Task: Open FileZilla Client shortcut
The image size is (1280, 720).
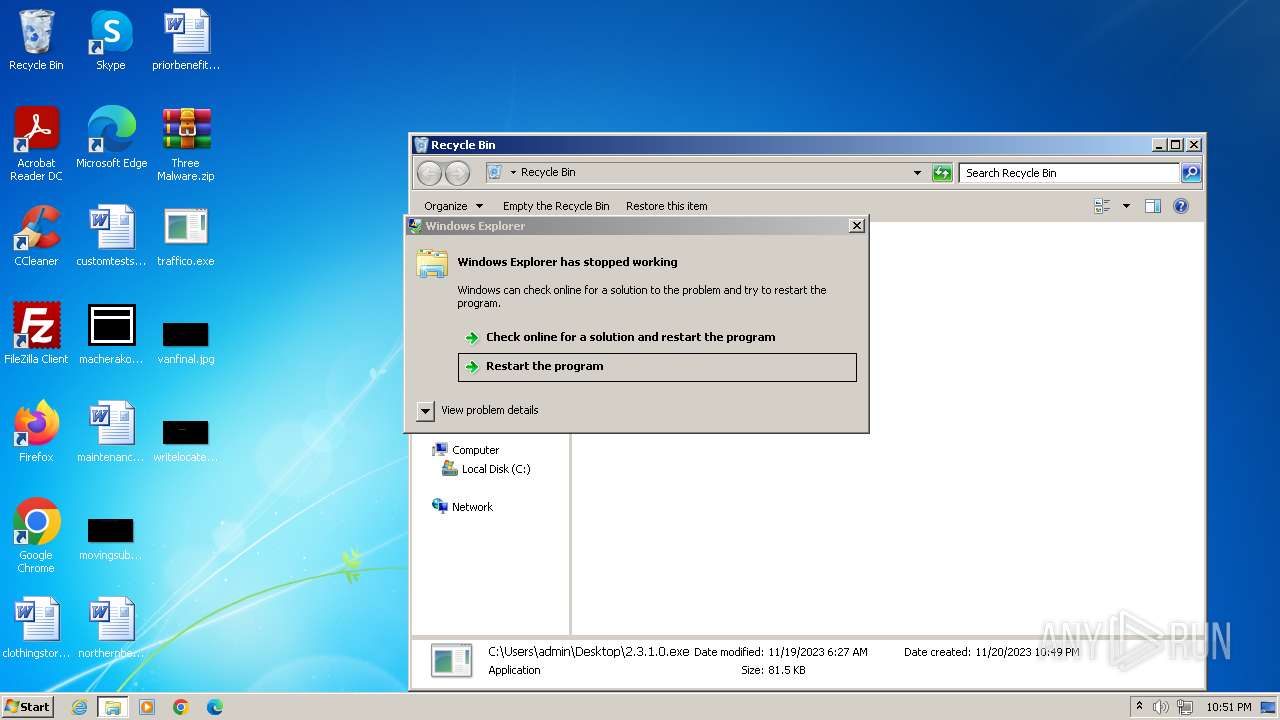Action: [36, 334]
